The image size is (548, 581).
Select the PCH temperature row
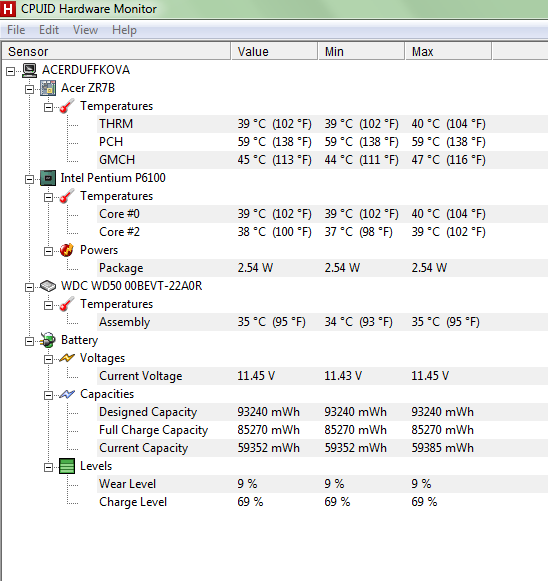322,142
